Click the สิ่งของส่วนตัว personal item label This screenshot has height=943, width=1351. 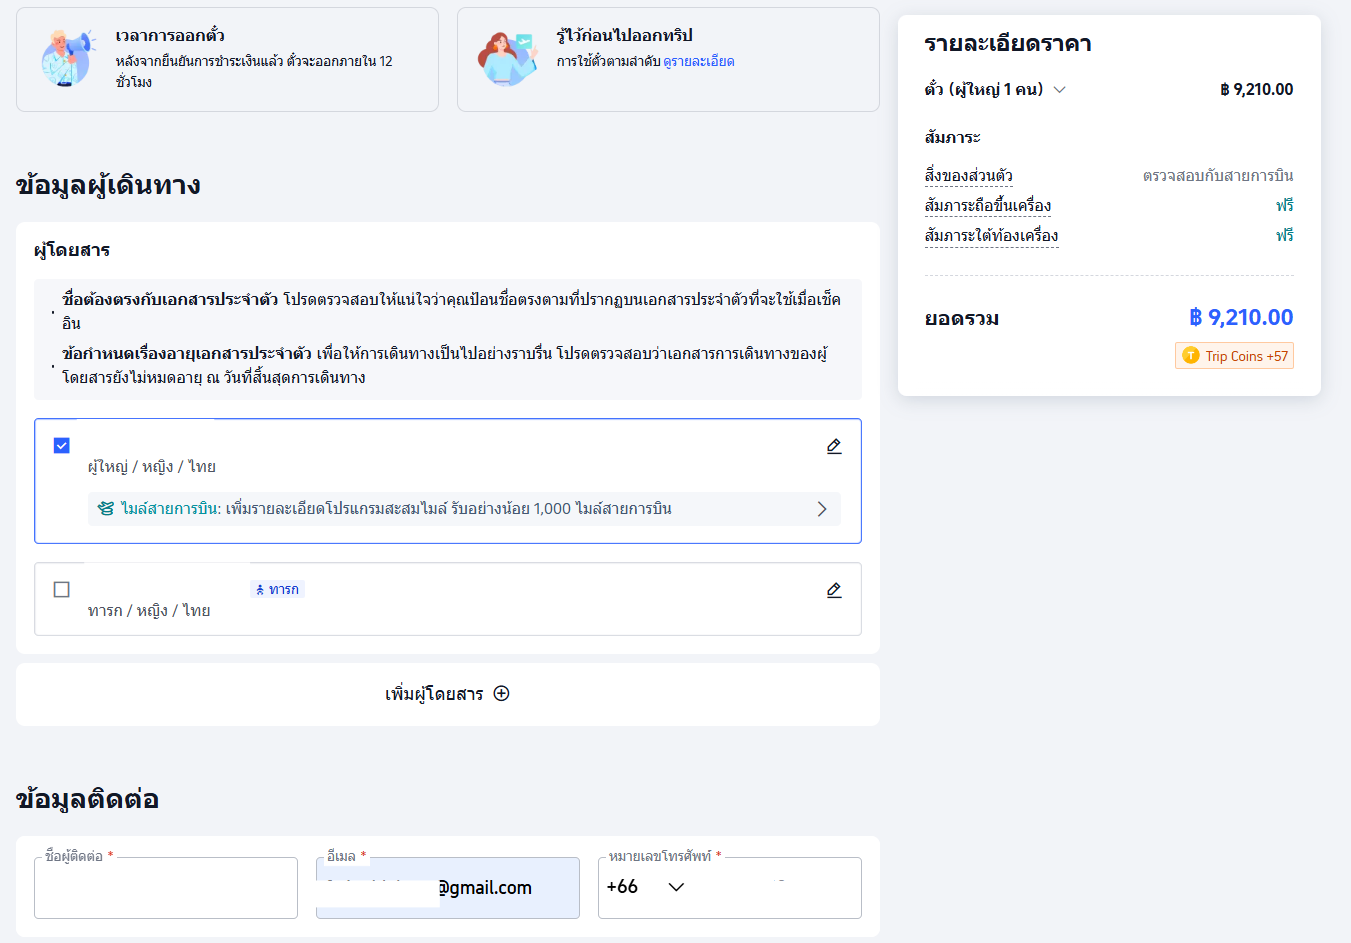(968, 176)
